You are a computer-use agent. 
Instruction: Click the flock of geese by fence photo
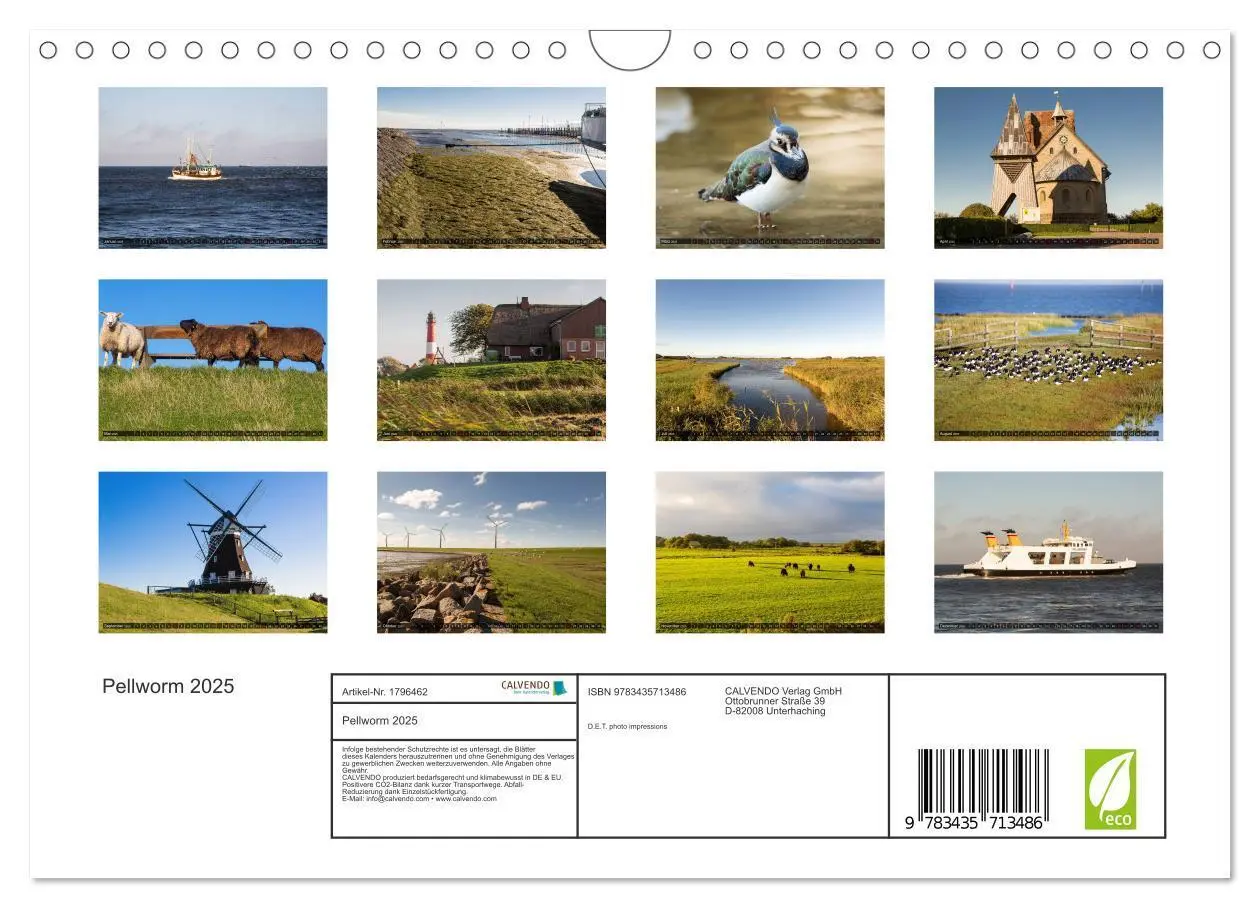click(1048, 360)
